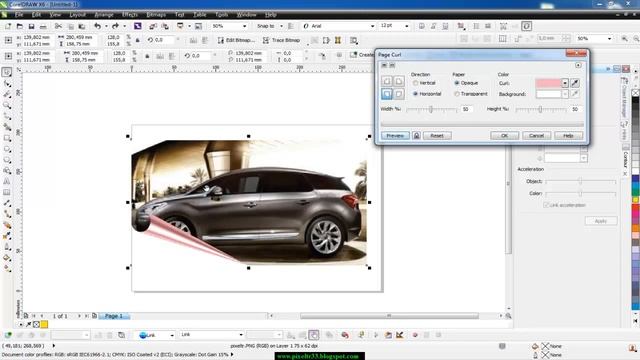Select the Zoom tool in toolbox
This screenshot has width=640, height=360.
pyautogui.click(x=7, y=105)
